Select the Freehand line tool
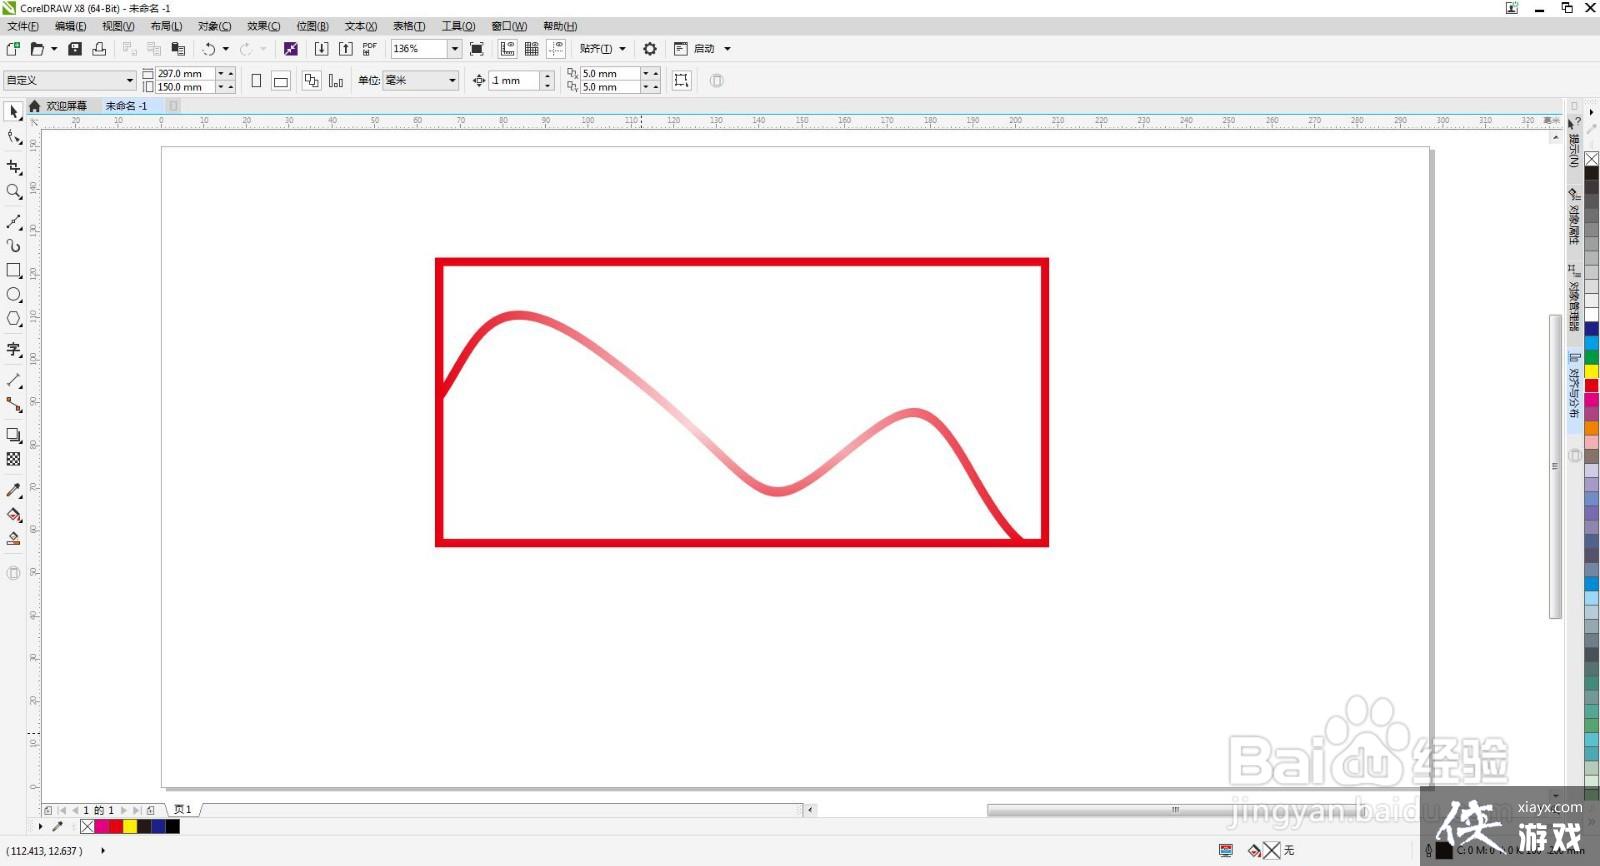The width and height of the screenshot is (1600, 866). [x=14, y=221]
